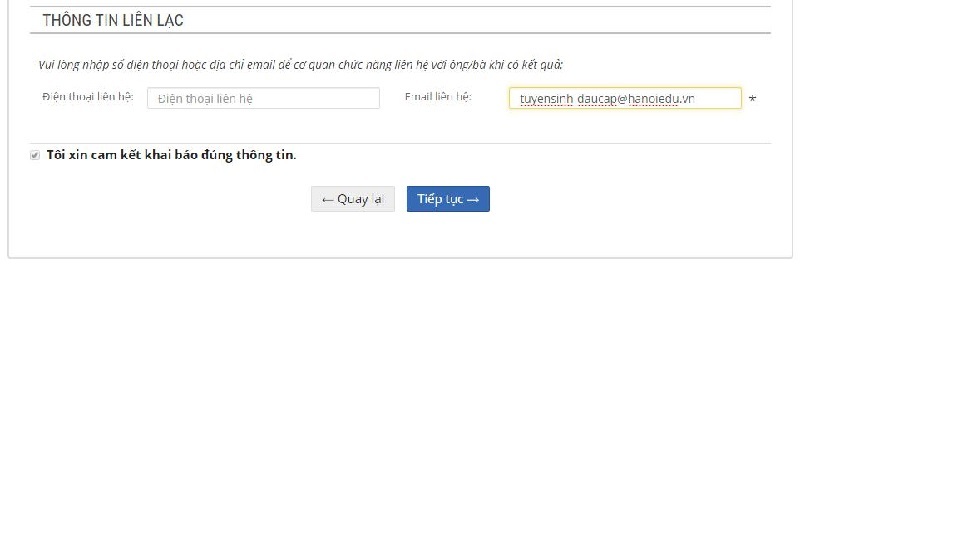Click the required asterisk beside the email field

coord(752,99)
